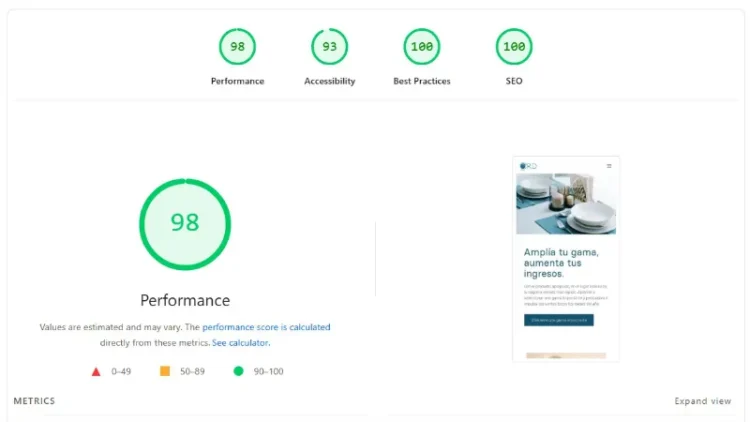Select the SEO category label
Screen dimensions: 750x422
(514, 81)
